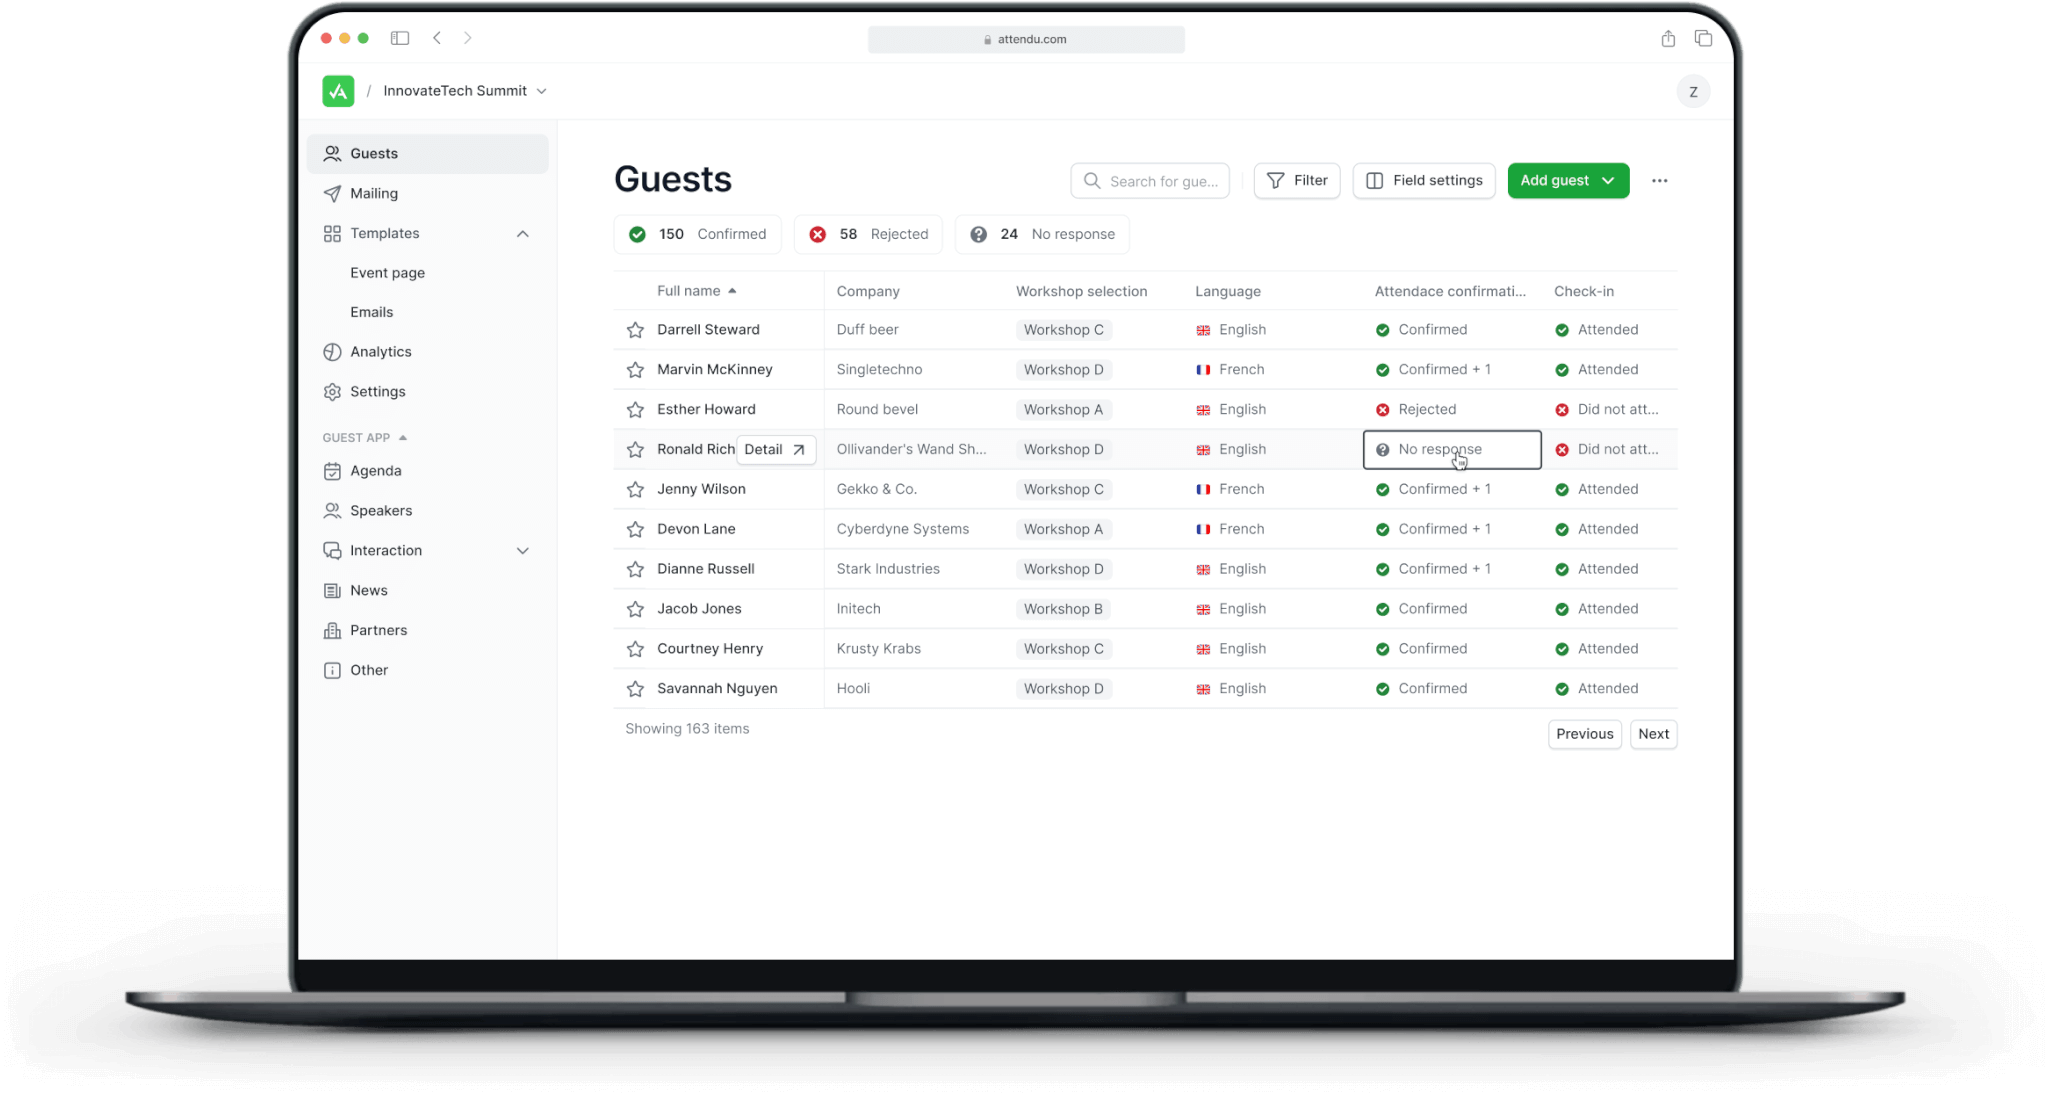Open the browser tabs overview icon

pyautogui.click(x=1703, y=38)
